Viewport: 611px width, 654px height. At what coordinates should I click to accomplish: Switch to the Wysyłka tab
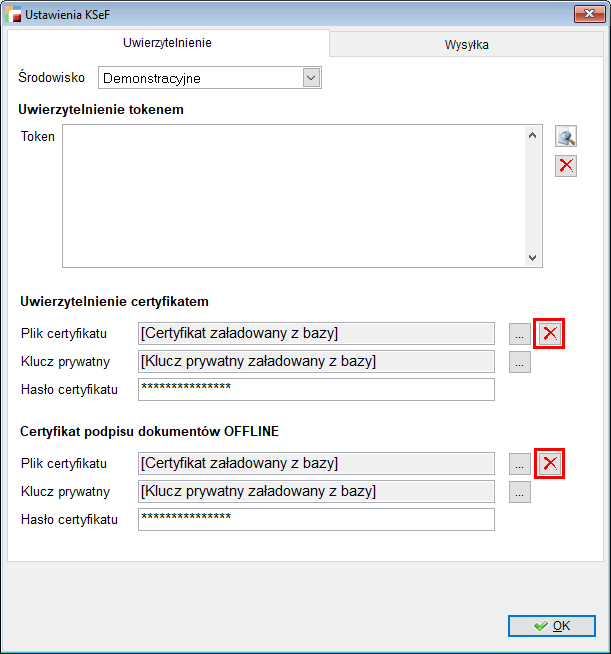coord(466,45)
